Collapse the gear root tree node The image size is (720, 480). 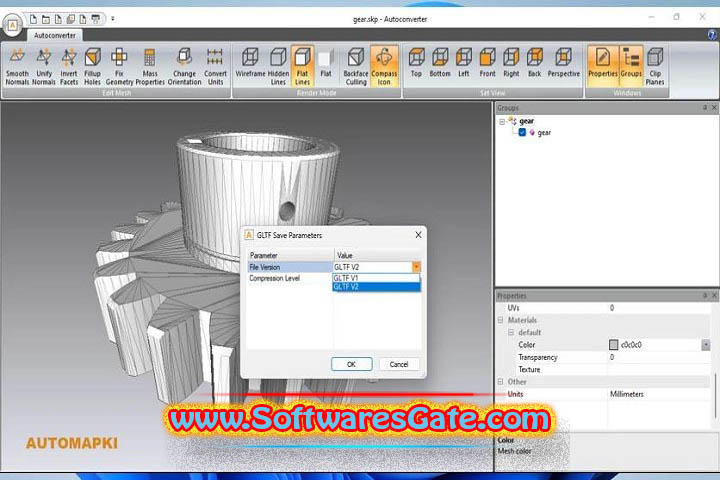point(502,122)
